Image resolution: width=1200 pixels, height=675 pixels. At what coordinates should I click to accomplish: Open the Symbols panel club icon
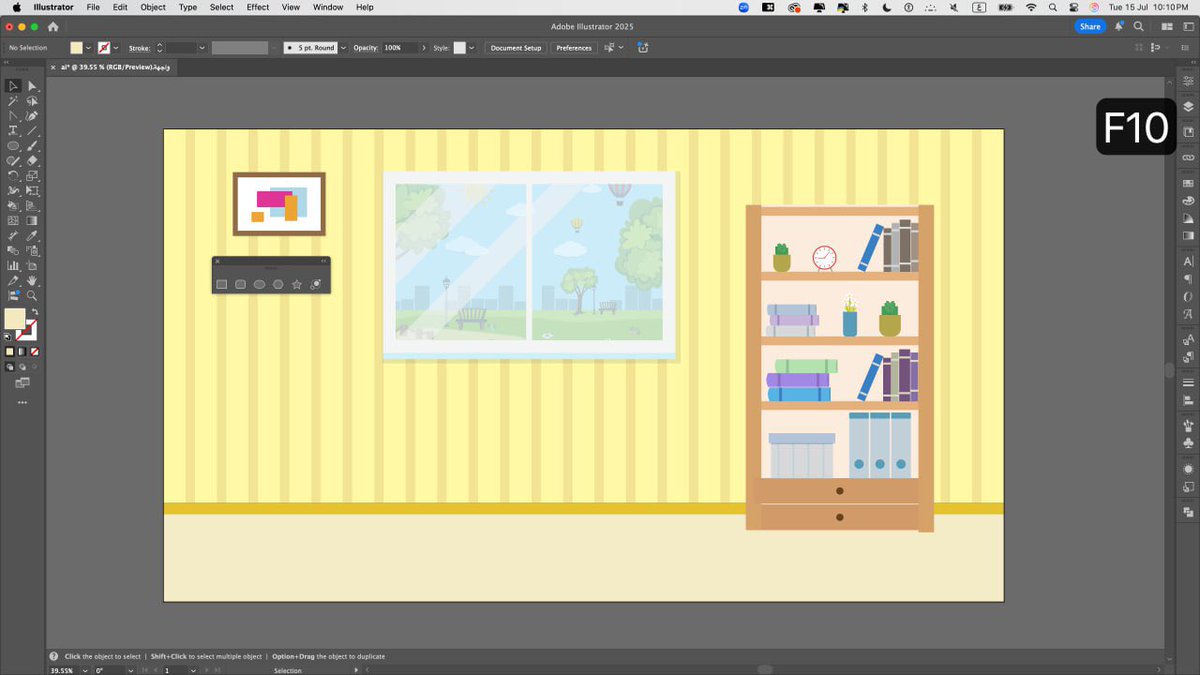1188,443
